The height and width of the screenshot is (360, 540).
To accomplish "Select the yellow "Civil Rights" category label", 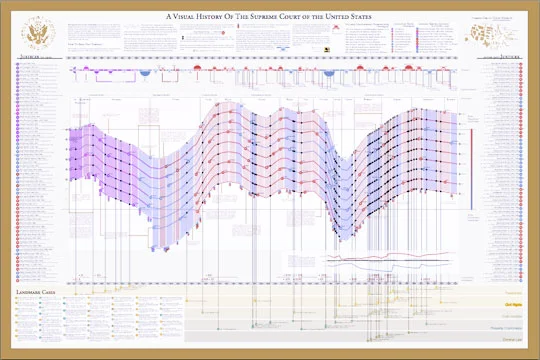I will (x=513, y=305).
